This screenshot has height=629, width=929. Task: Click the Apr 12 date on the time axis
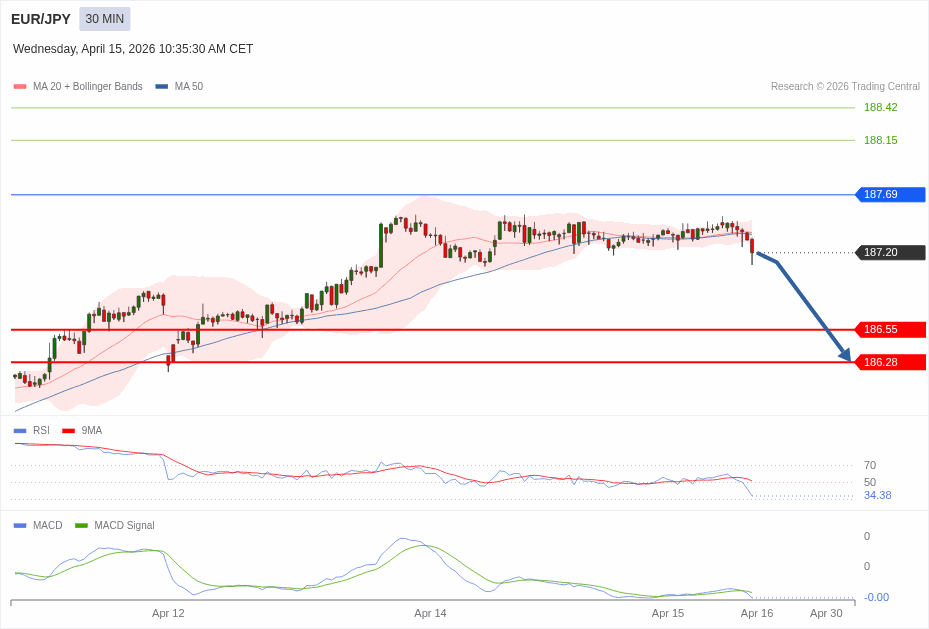(168, 613)
